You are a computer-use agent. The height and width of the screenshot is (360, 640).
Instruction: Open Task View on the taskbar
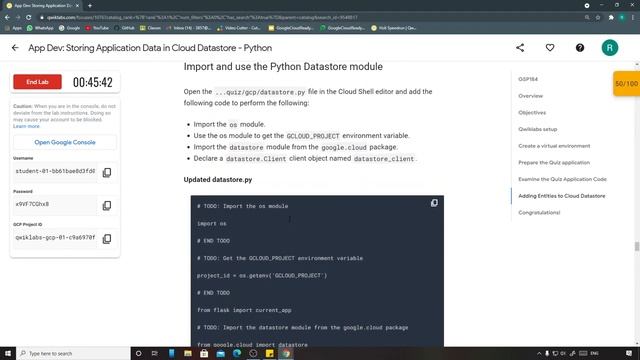(x=155, y=353)
